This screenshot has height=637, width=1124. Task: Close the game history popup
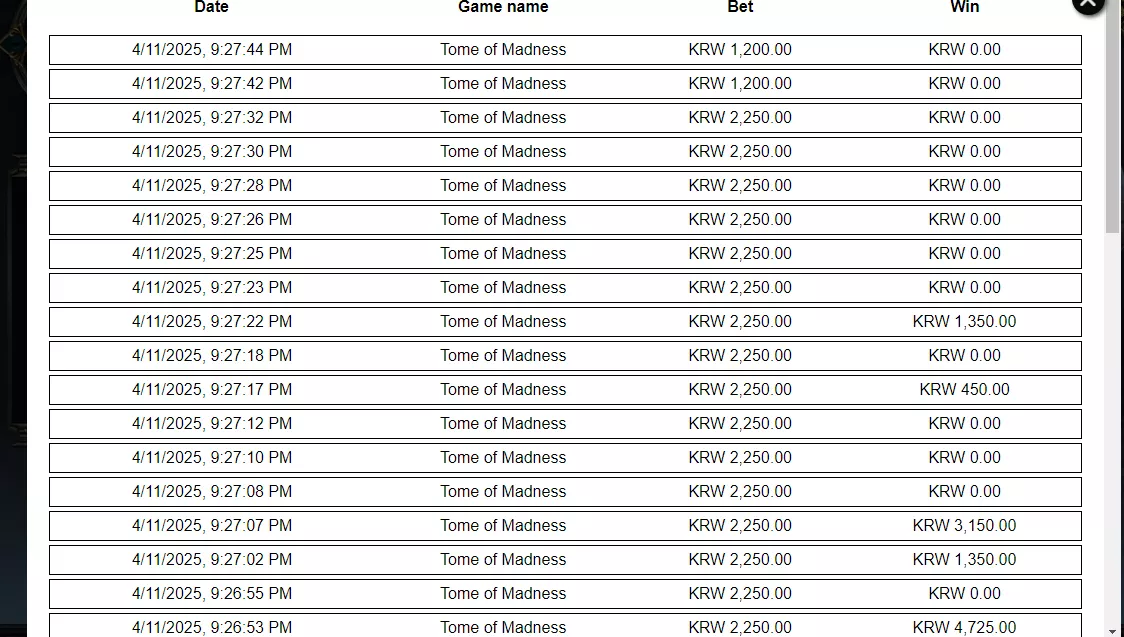pyautogui.click(x=1088, y=4)
